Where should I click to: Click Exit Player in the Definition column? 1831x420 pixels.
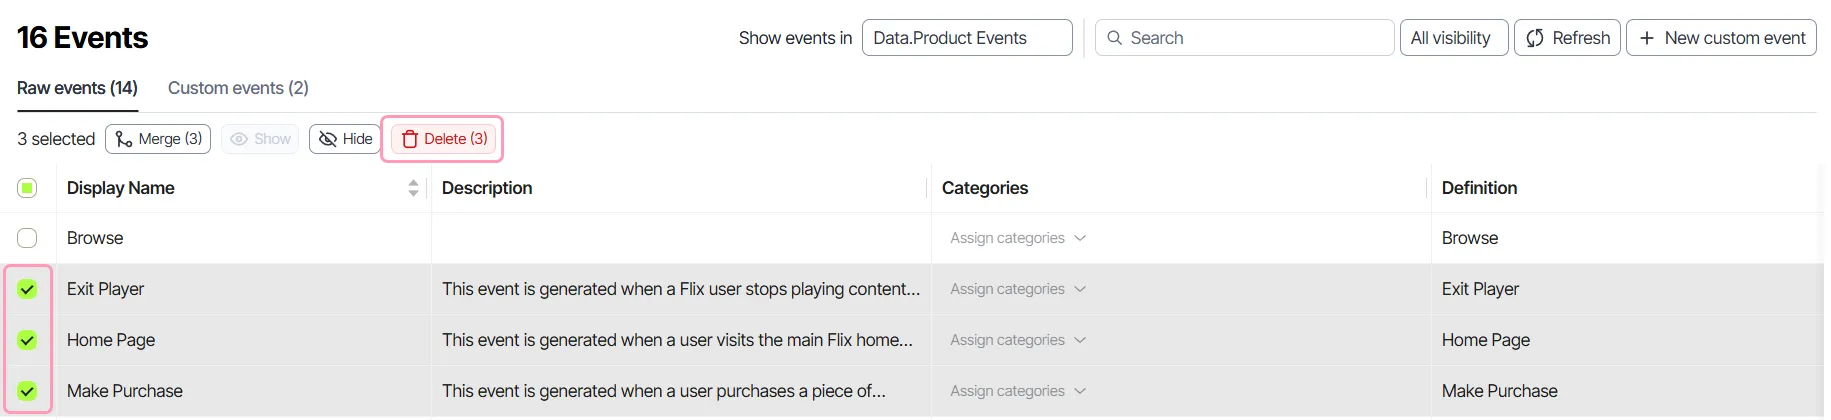pyautogui.click(x=1480, y=289)
